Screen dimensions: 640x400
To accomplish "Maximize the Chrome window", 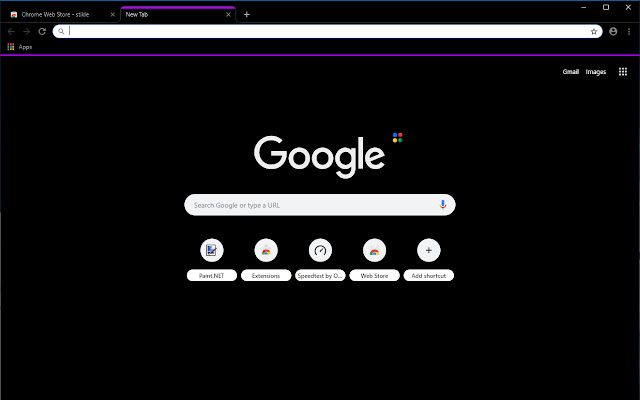I will [606, 7].
